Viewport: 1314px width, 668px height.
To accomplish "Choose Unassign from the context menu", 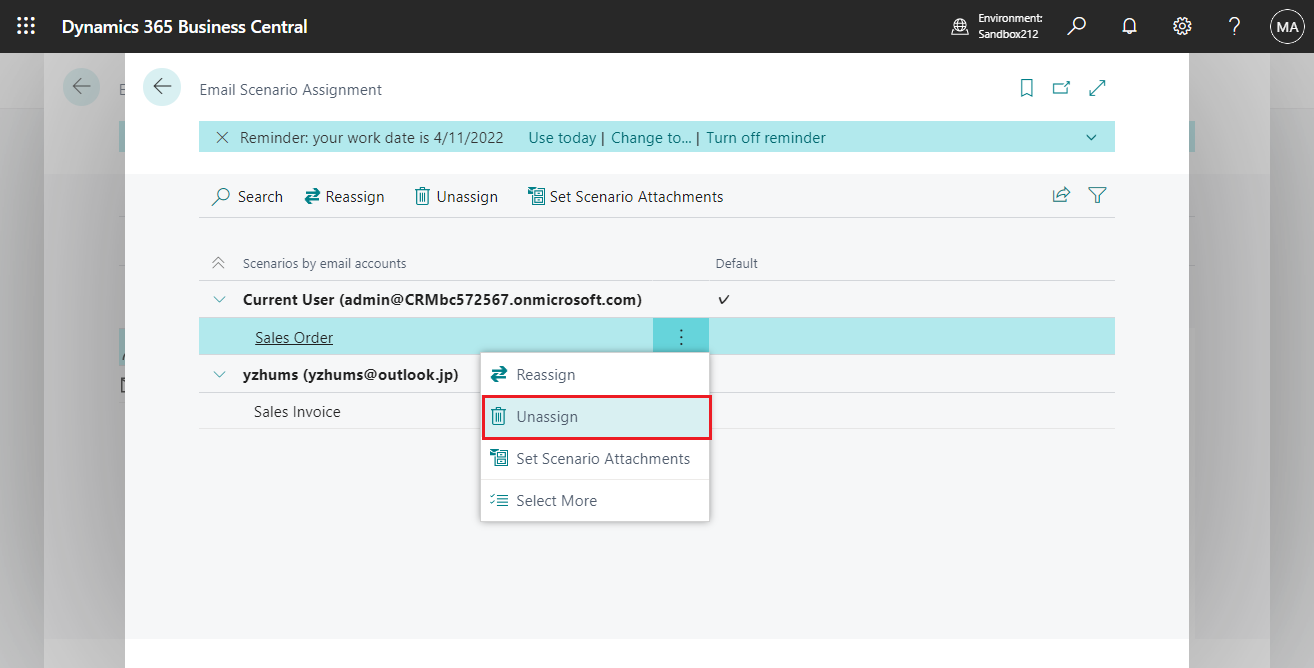I will click(x=596, y=416).
